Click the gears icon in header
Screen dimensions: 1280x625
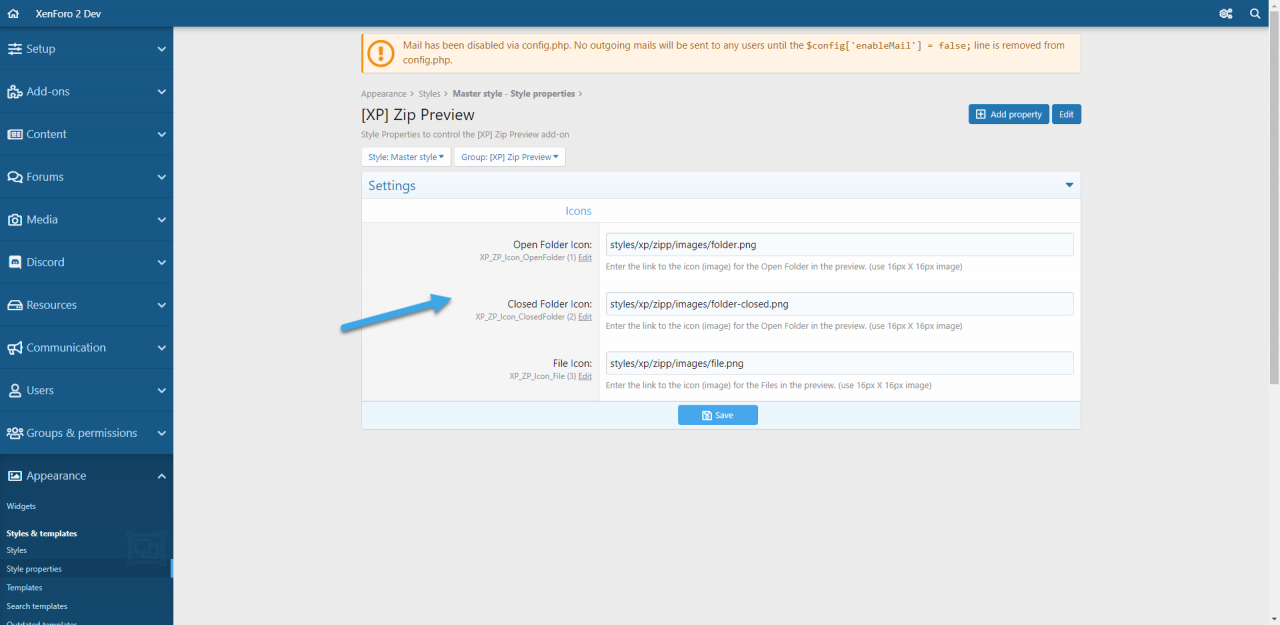[x=1225, y=14]
